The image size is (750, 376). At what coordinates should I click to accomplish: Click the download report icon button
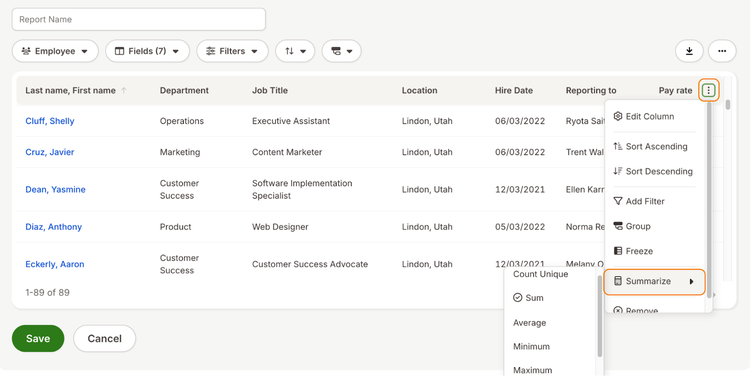(689, 51)
